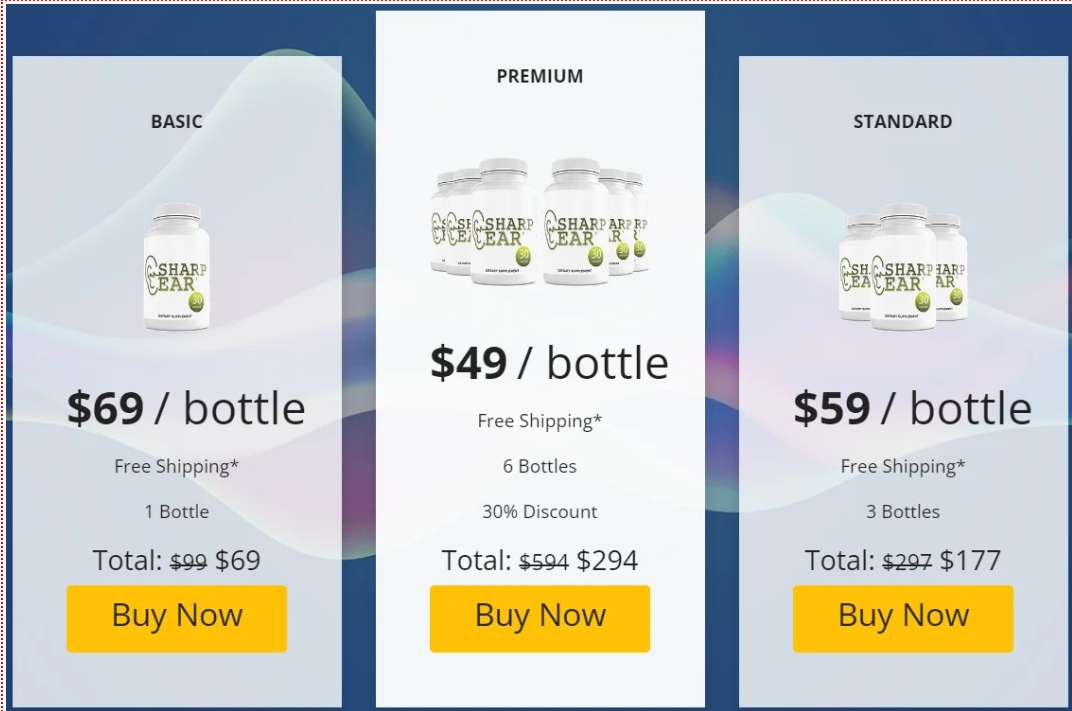Click Buy Now on the Premium plan
The image size is (1072, 711).
click(540, 618)
